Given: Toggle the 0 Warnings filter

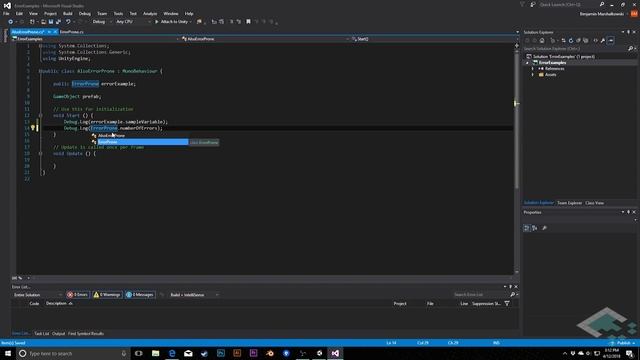Looking at the screenshot, I should coord(107,295).
